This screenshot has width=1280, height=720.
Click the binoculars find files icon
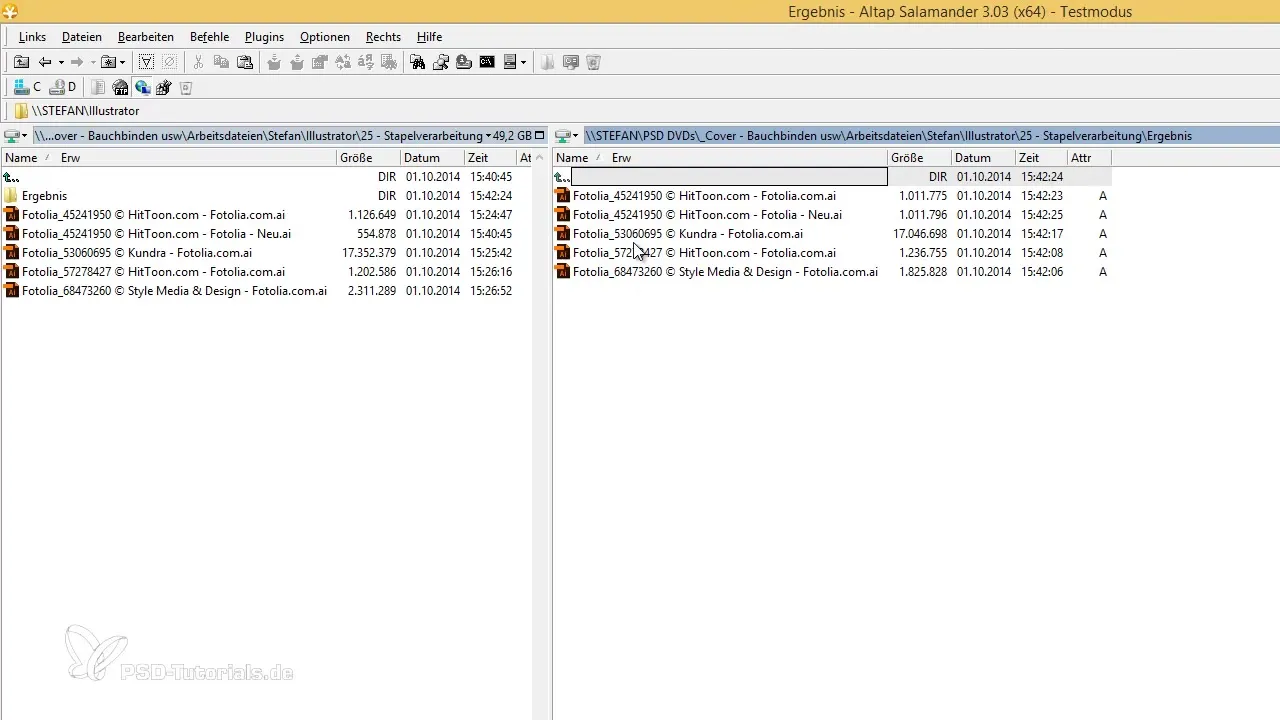417,62
